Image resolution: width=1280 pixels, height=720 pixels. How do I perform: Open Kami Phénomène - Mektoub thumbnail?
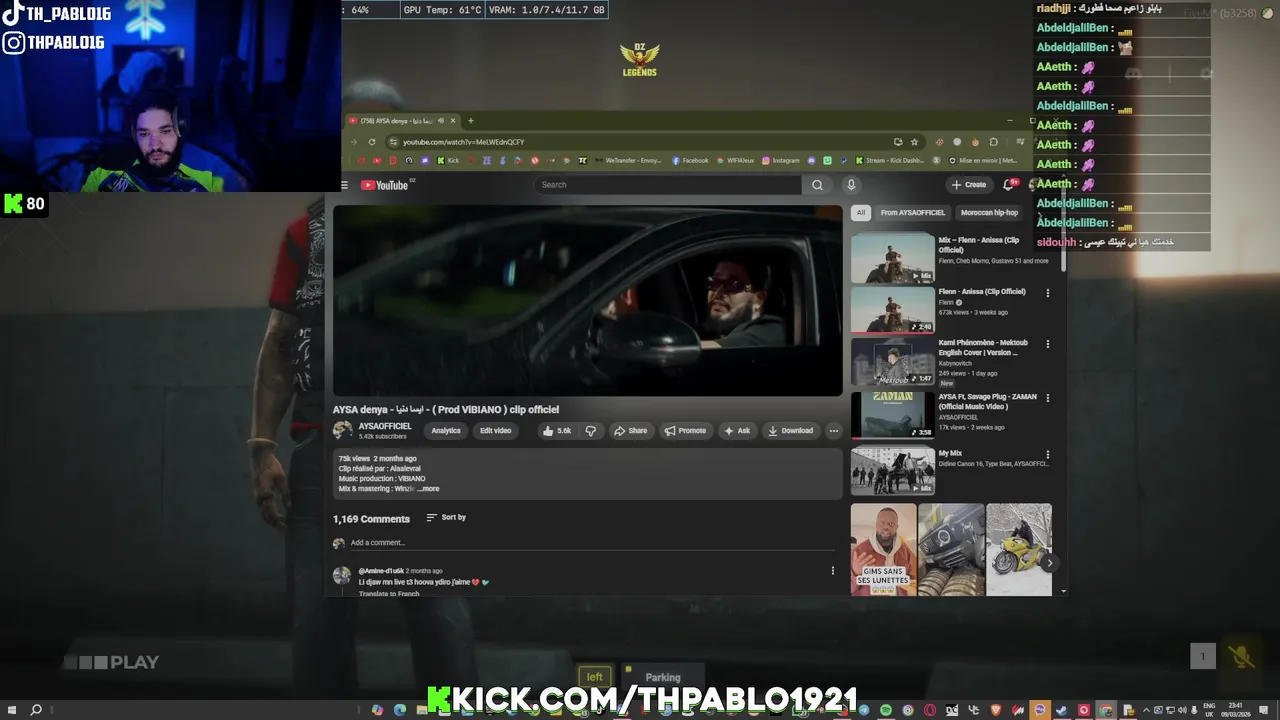pyautogui.click(x=892, y=362)
